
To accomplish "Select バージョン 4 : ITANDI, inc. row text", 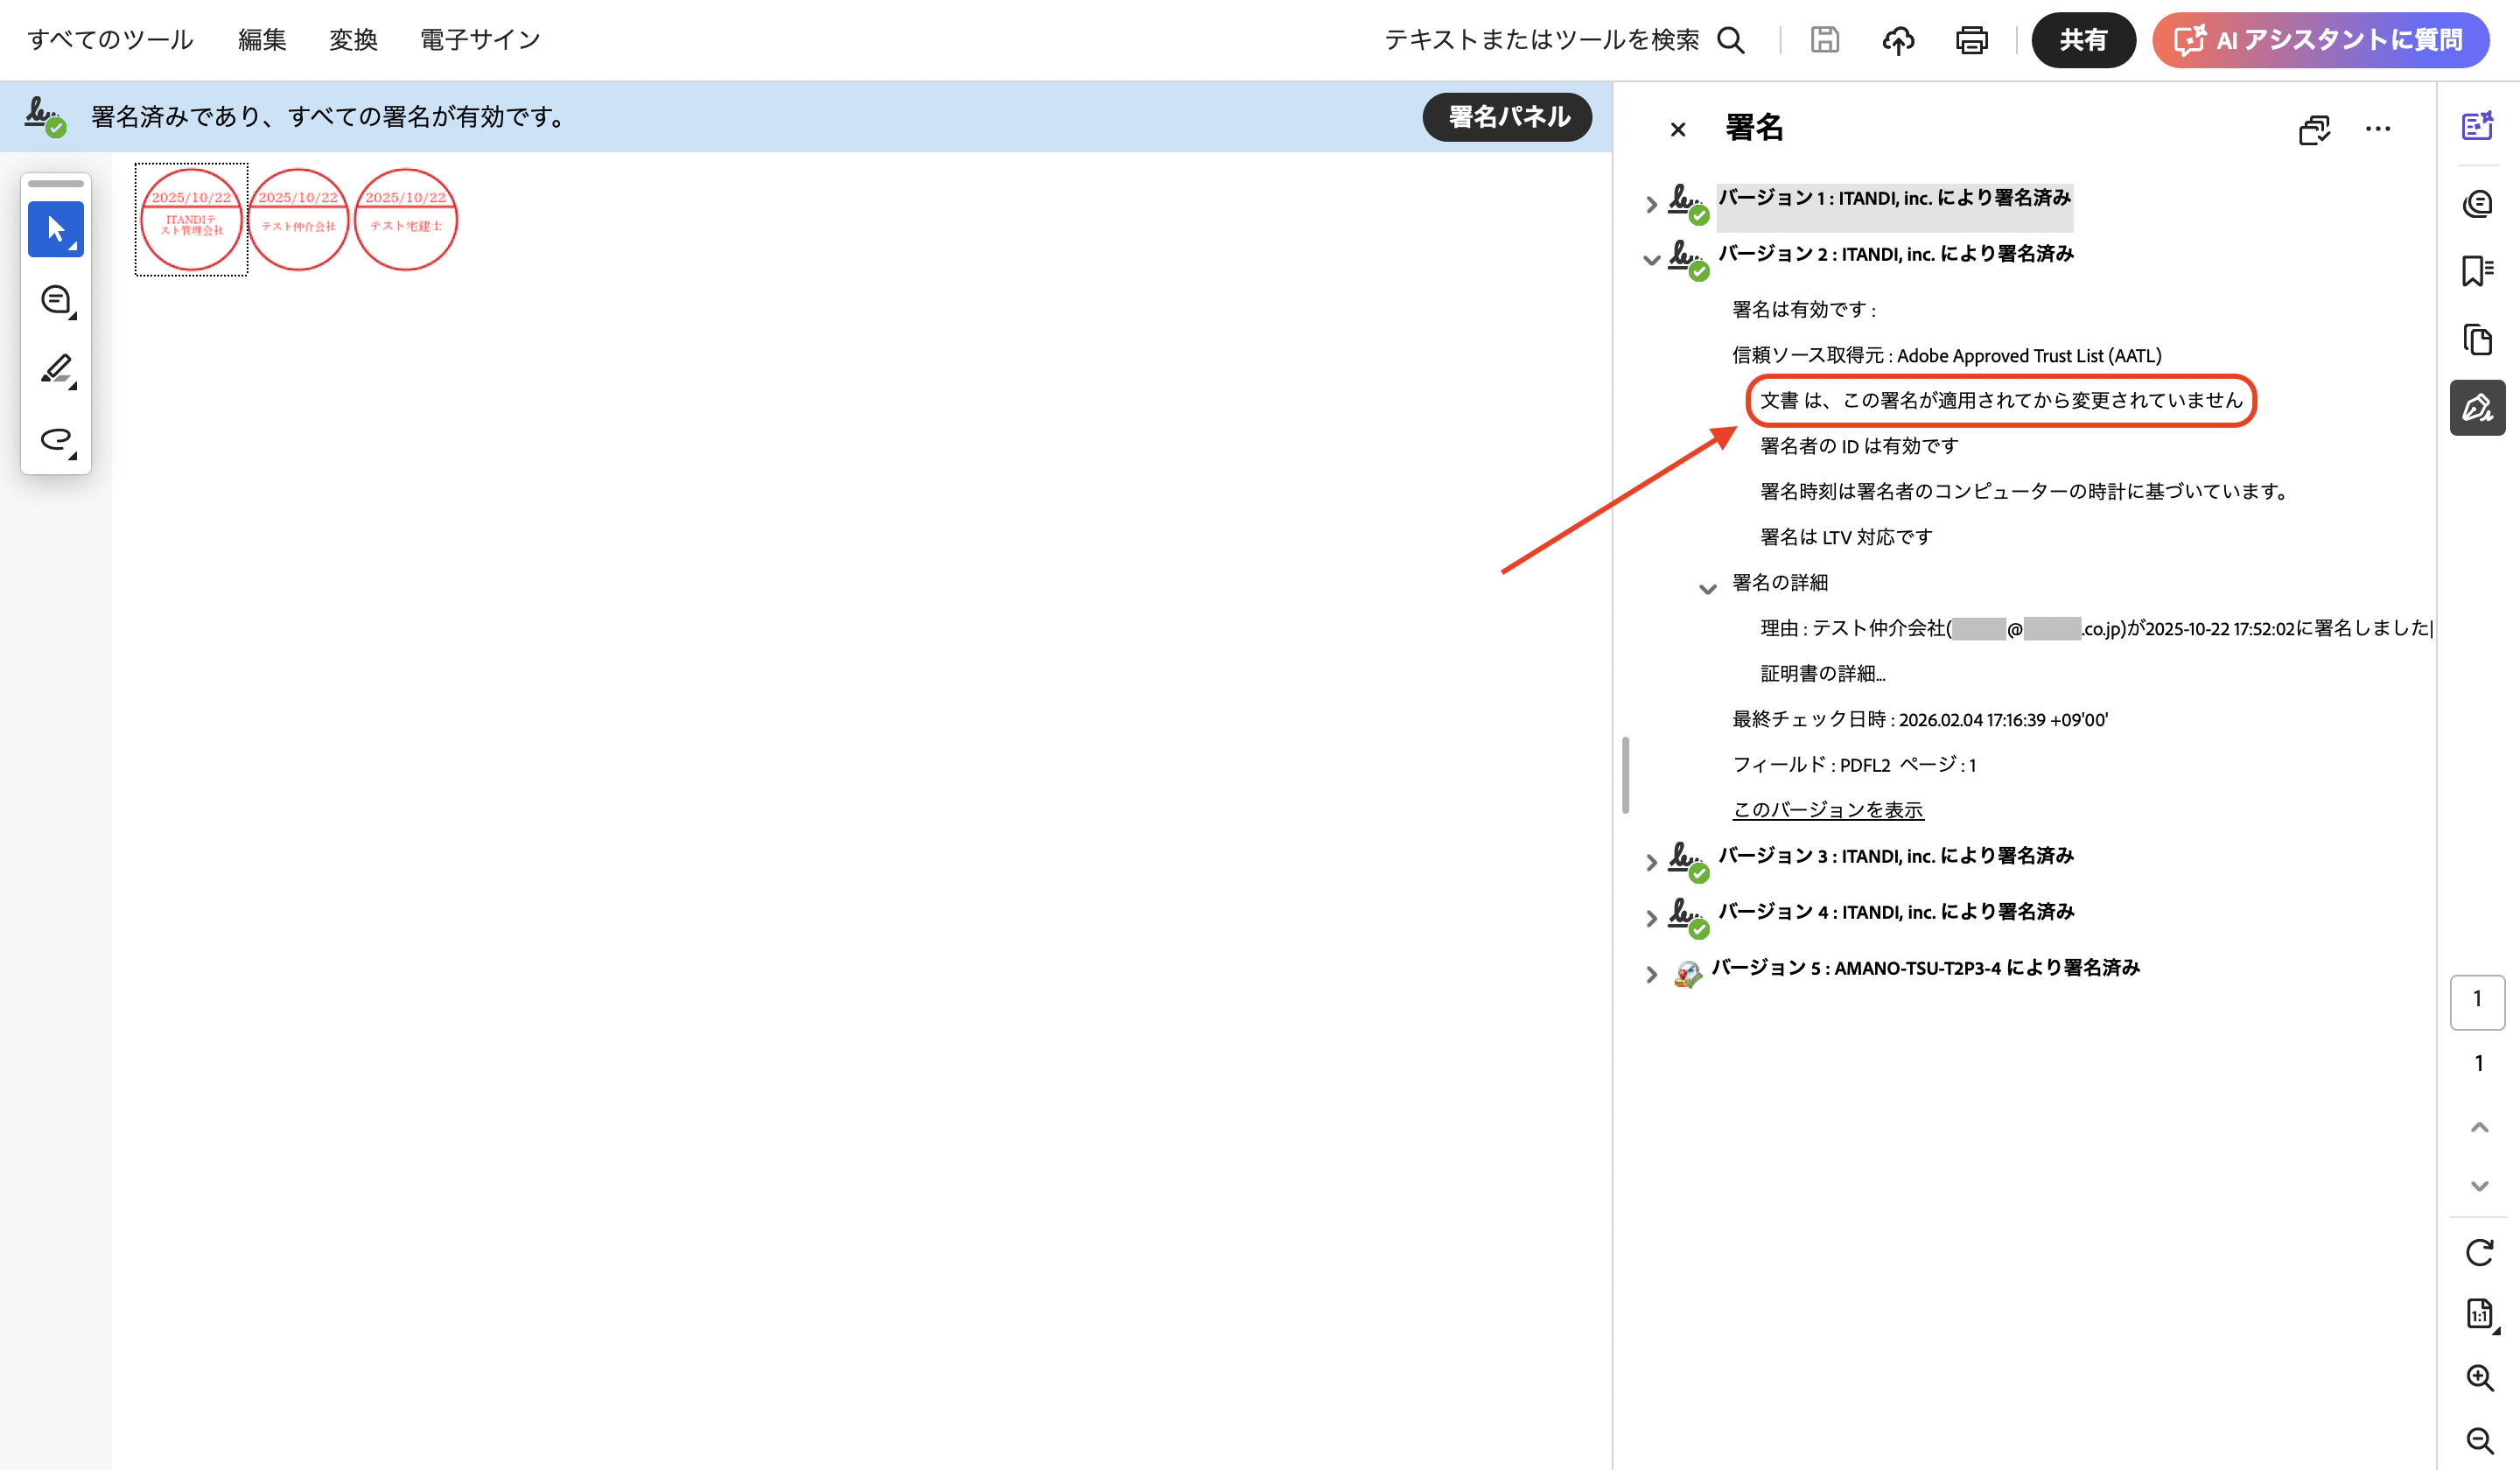I will (1896, 912).
